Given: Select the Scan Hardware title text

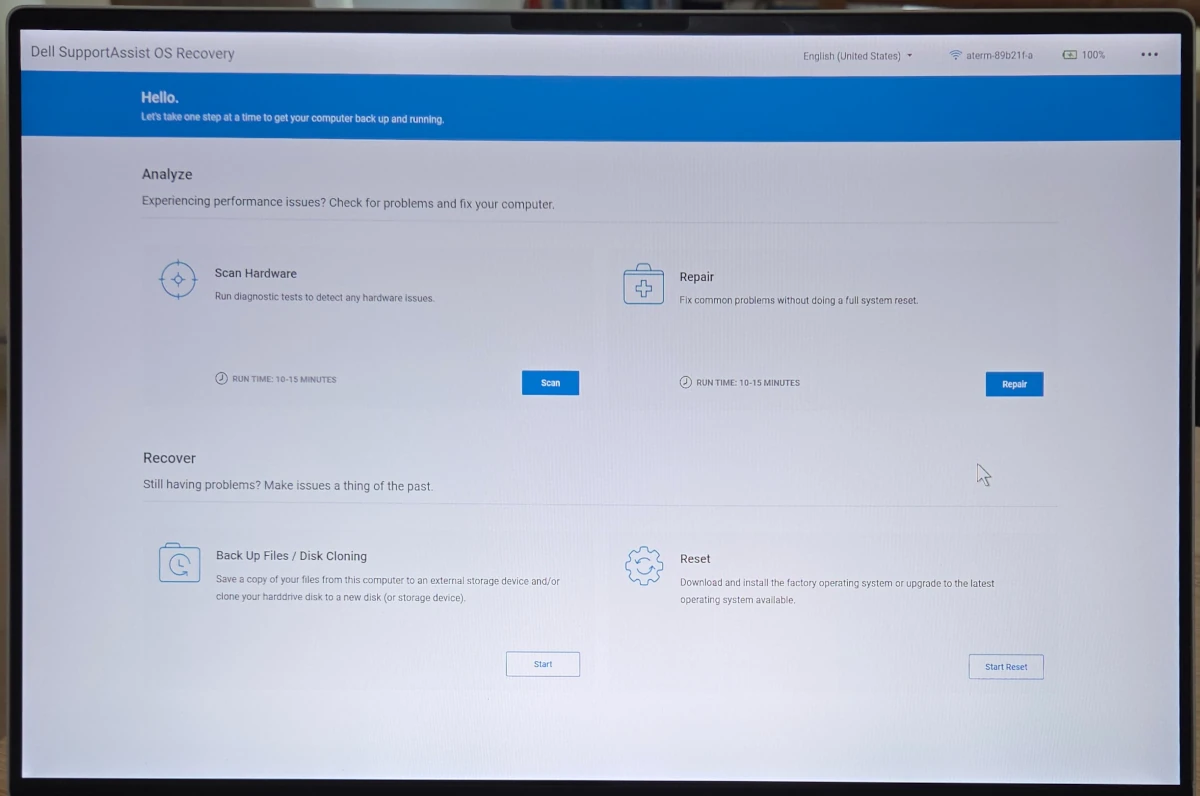Looking at the screenshot, I should pyautogui.click(x=255, y=273).
